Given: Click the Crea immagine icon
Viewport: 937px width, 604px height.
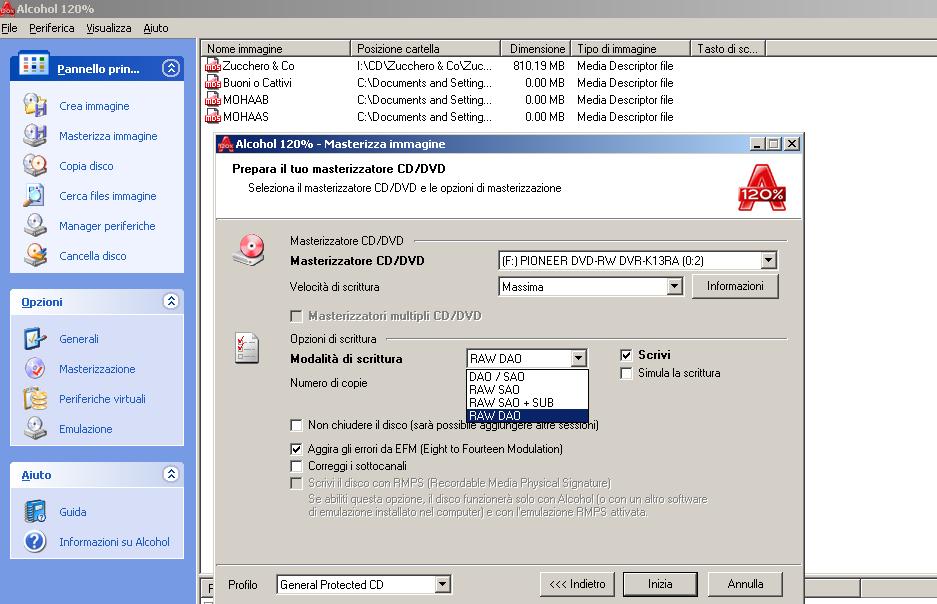Looking at the screenshot, I should [x=35, y=105].
